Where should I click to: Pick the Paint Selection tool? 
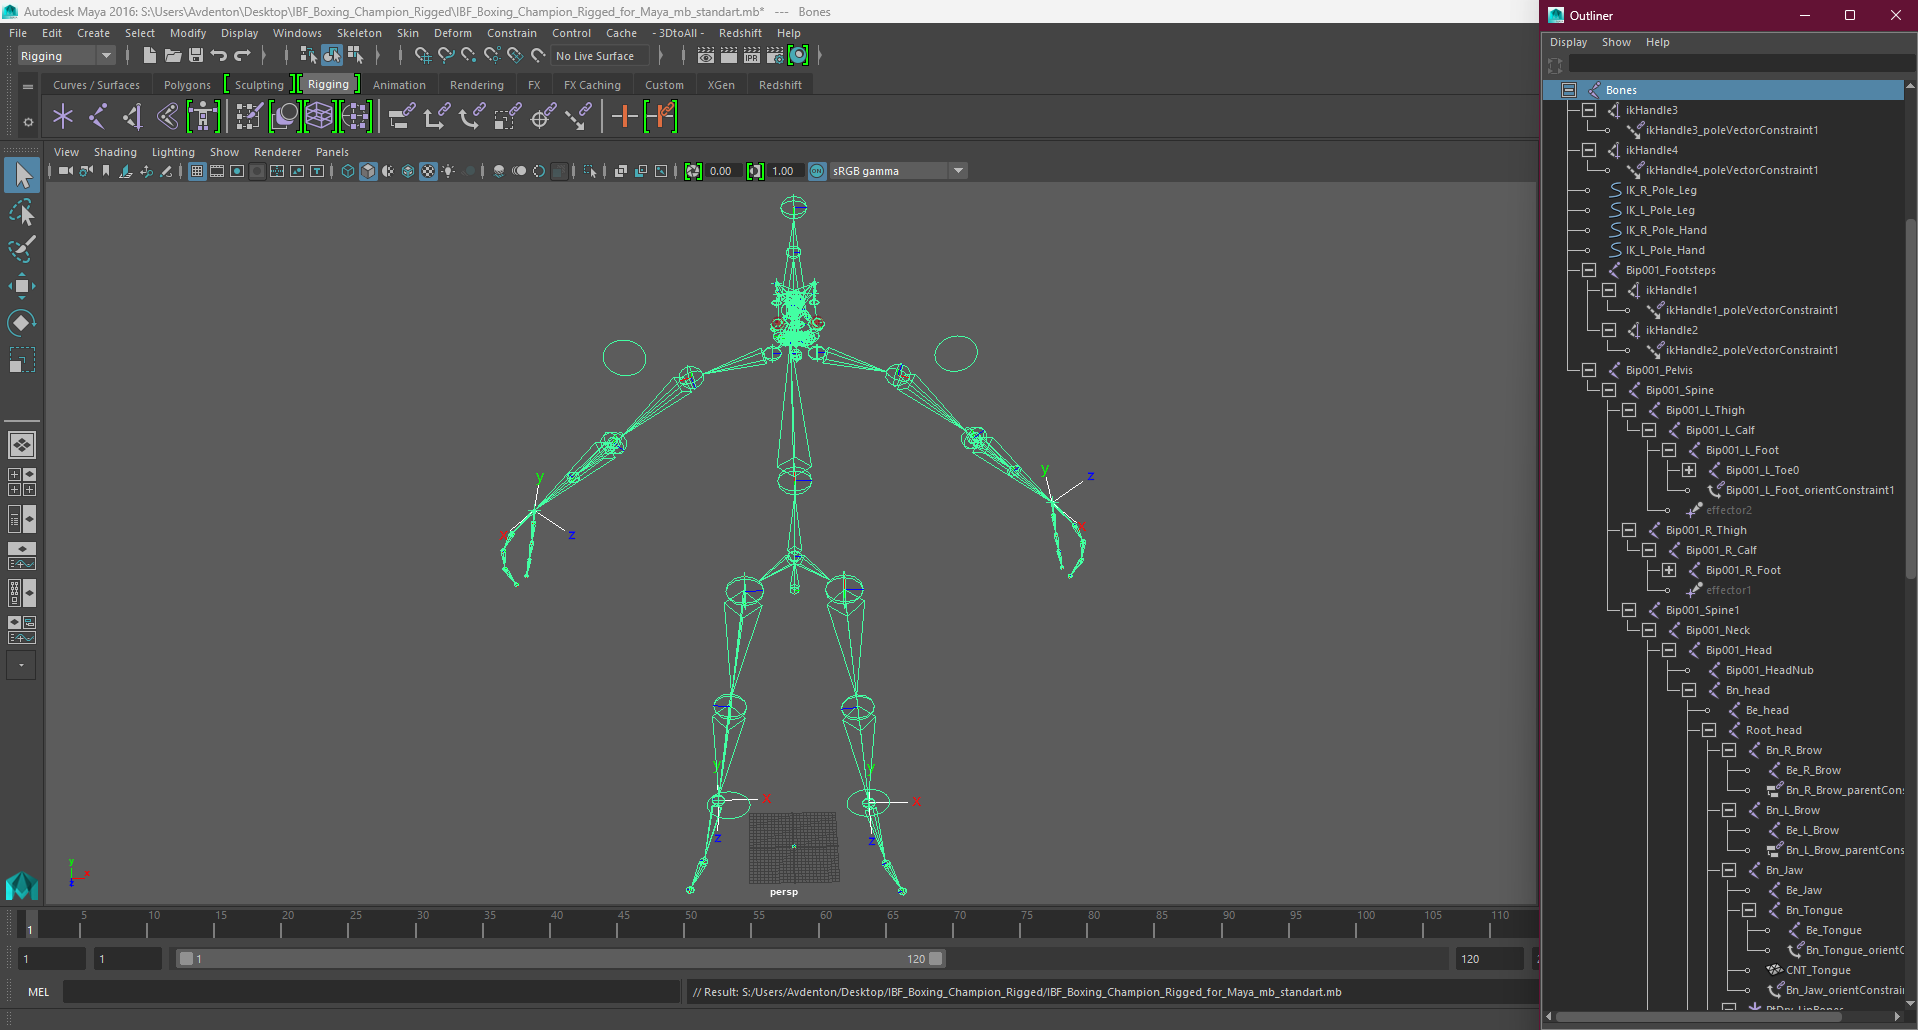pos(22,248)
